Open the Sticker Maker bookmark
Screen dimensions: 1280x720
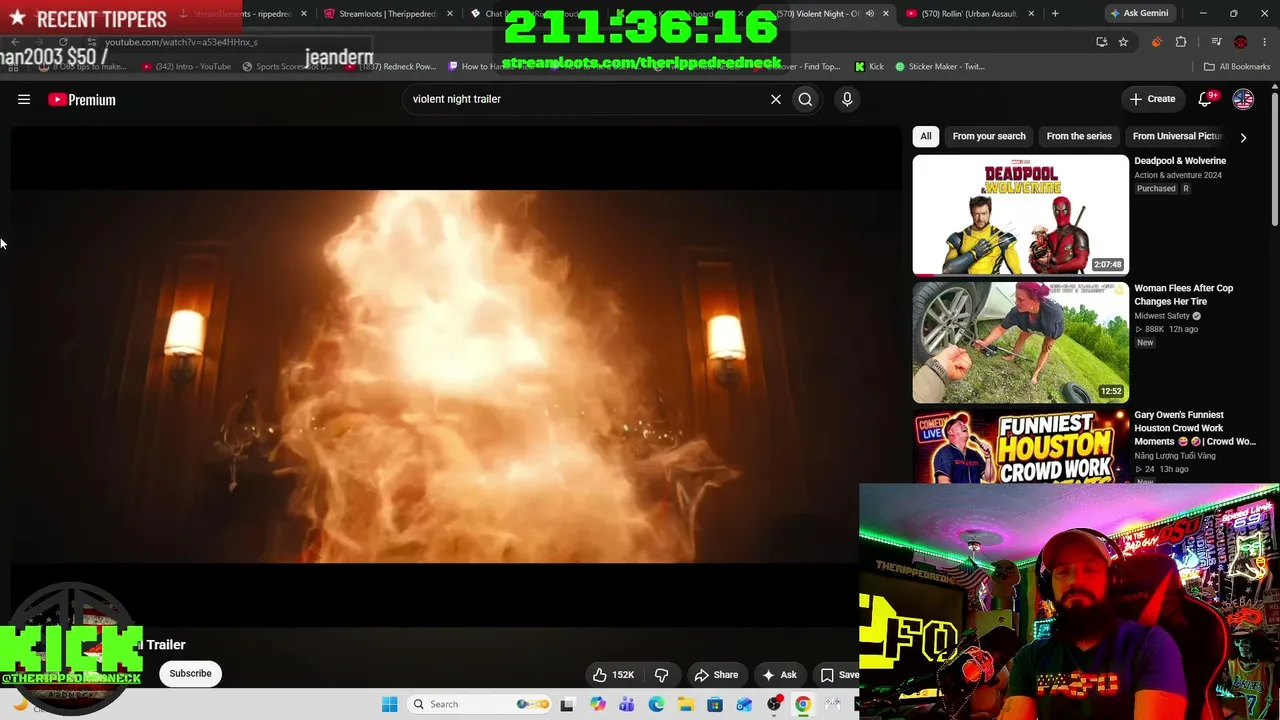point(940,67)
